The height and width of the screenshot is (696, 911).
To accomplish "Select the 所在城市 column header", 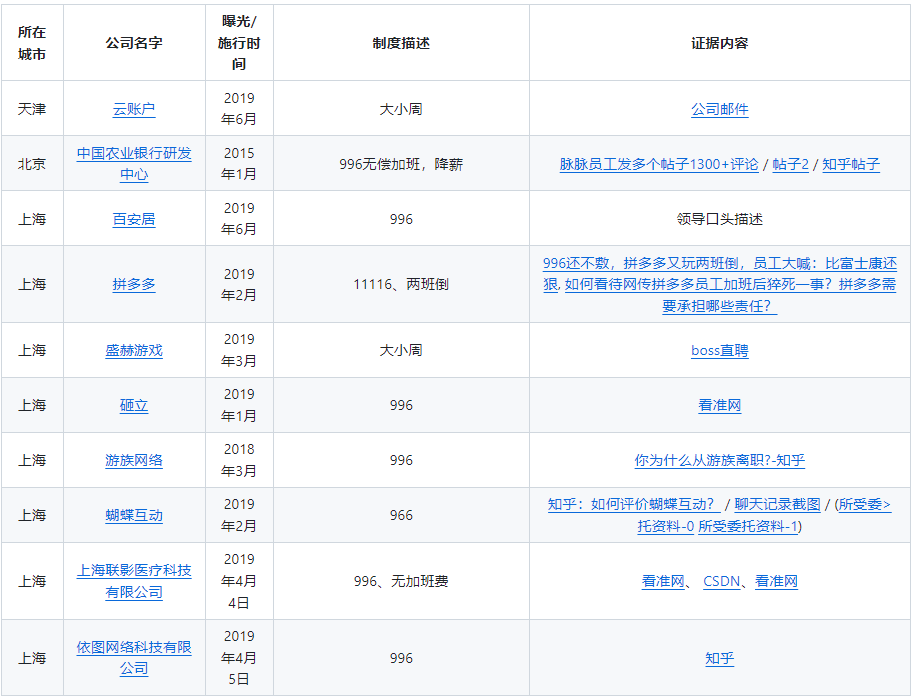I will tap(32, 43).
